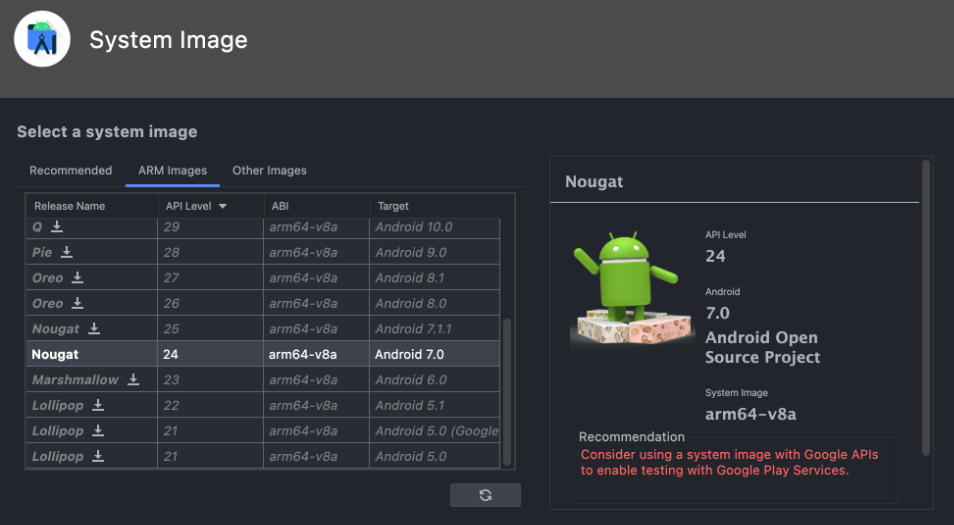Download the last Lollipop API 21 image
Screen dimensions: 954x525
point(98,456)
